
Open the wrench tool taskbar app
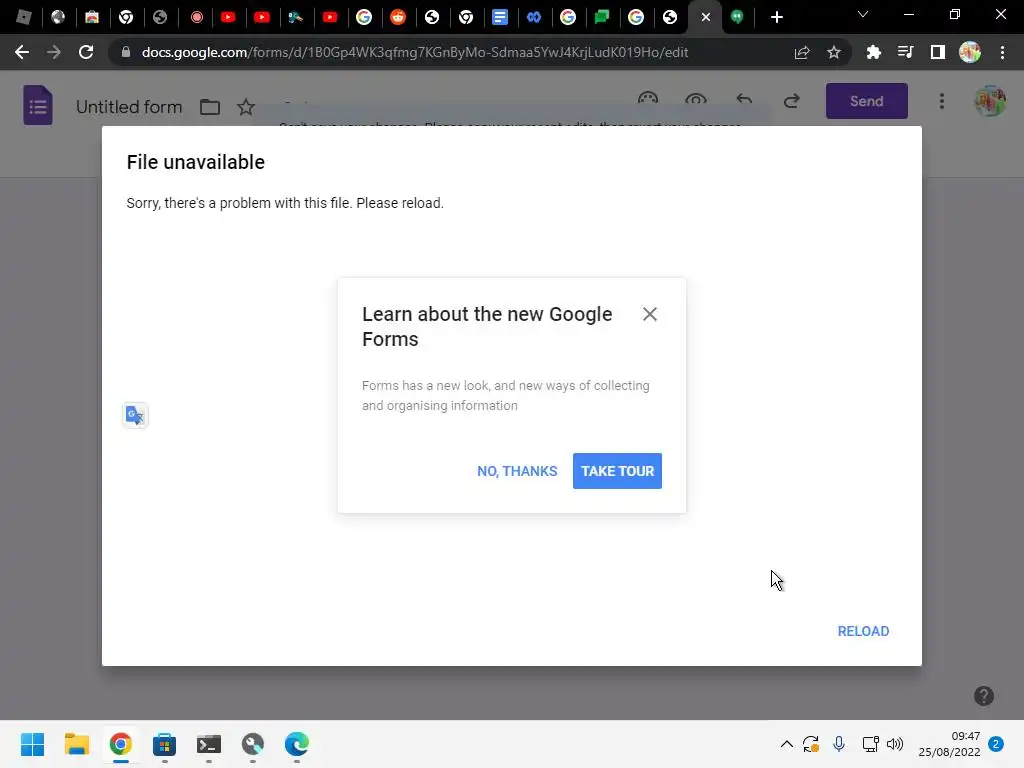pyautogui.click(x=253, y=744)
